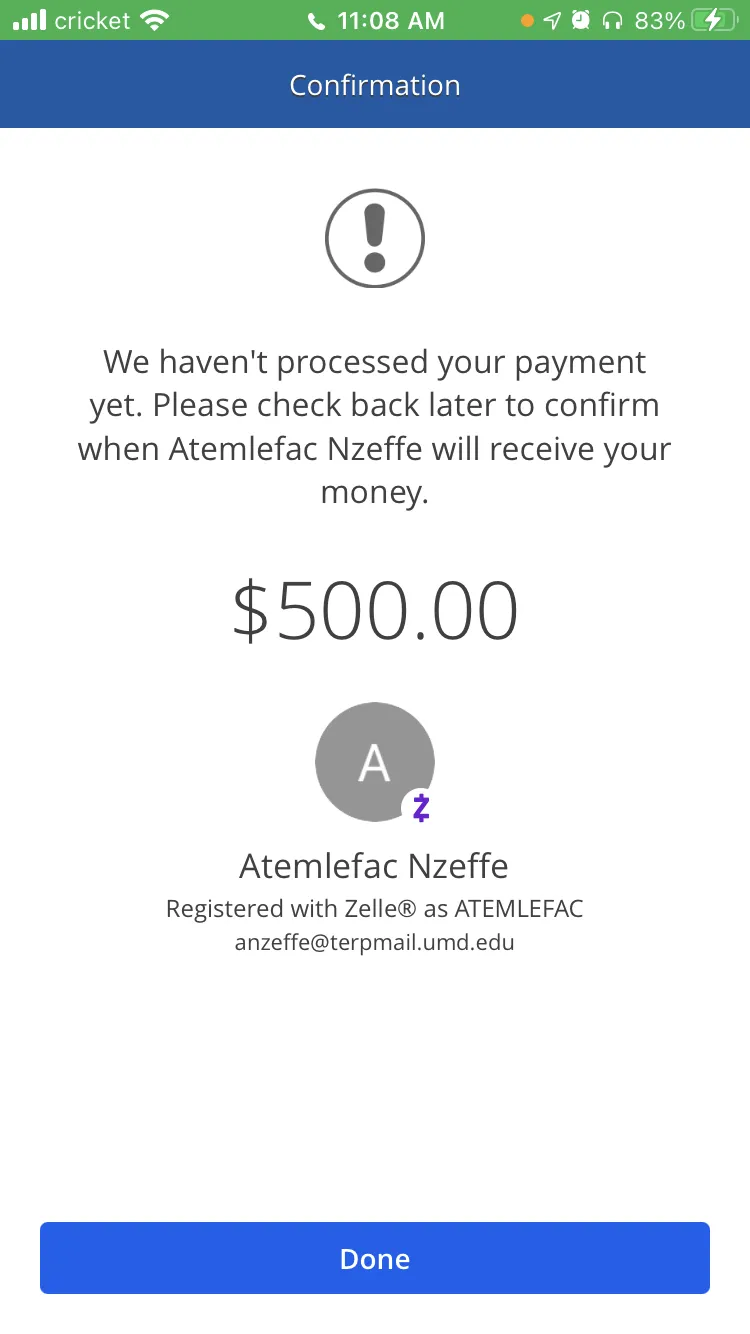Tap the alarm clock status icon

582,20
